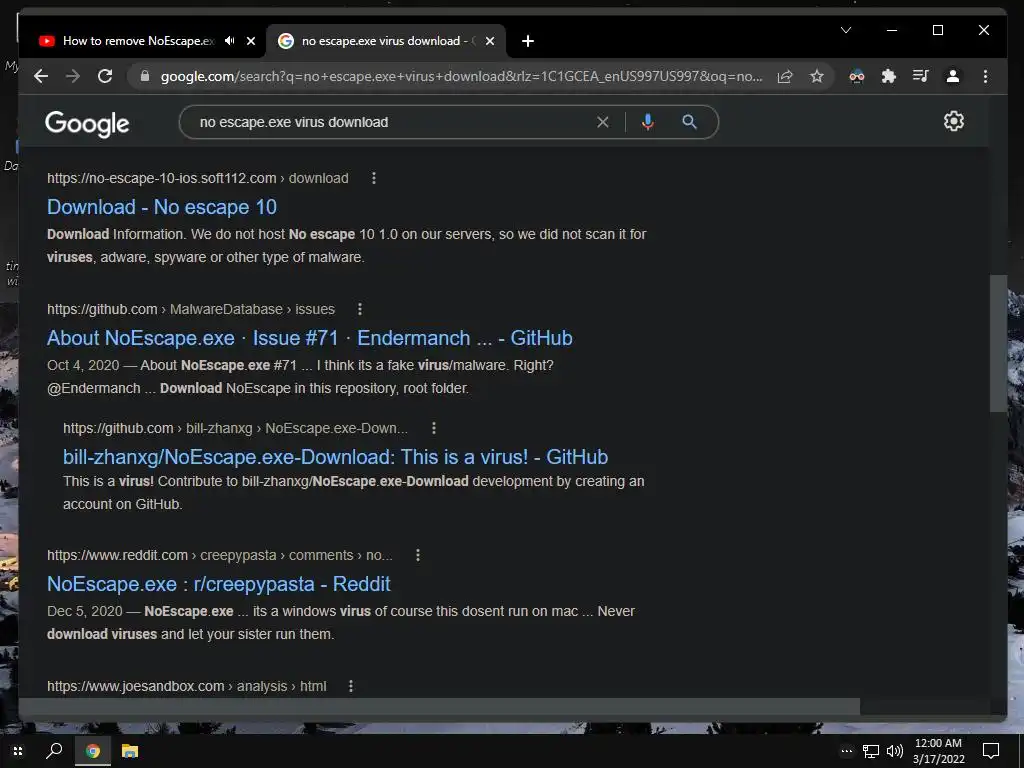Open more options for reddit.com result

pyautogui.click(x=418, y=555)
